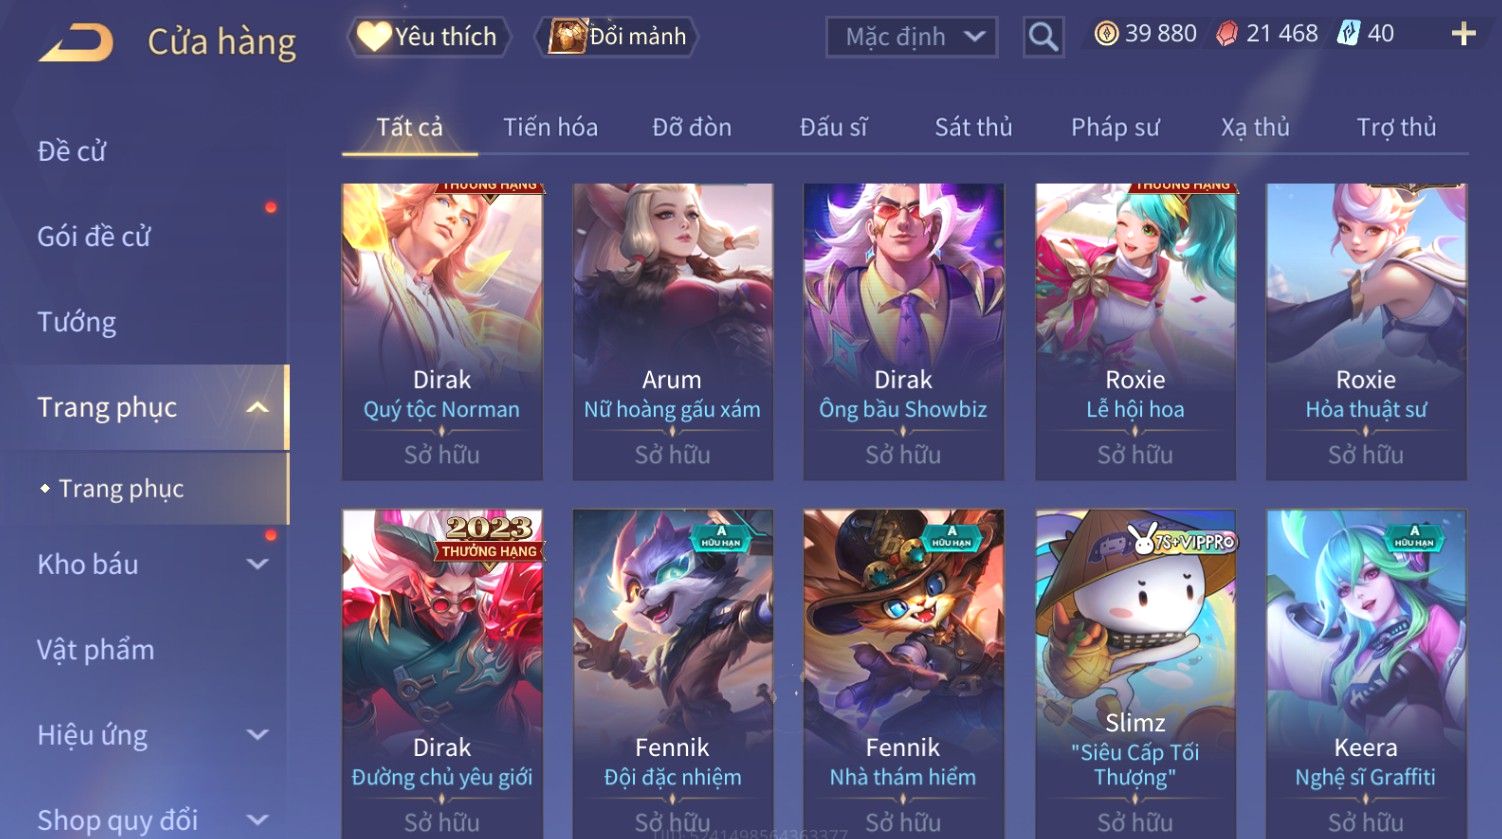Select the Tiến hóa tab
The image size is (1502, 839).
click(x=550, y=127)
